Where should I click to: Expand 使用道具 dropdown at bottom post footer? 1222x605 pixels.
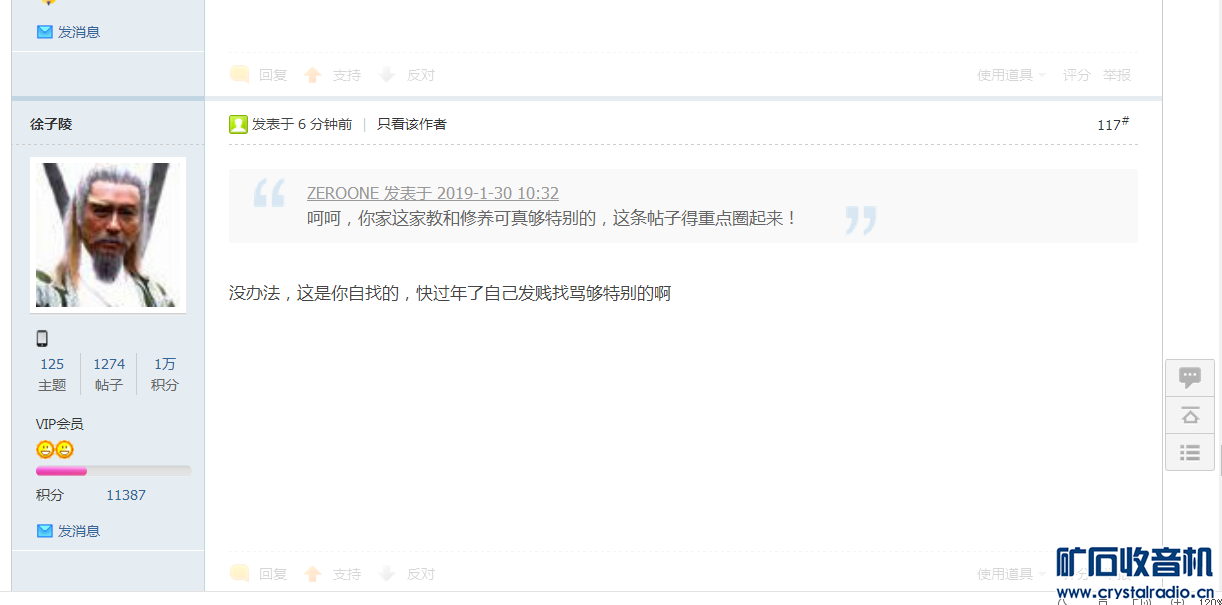pyautogui.click(x=1012, y=574)
